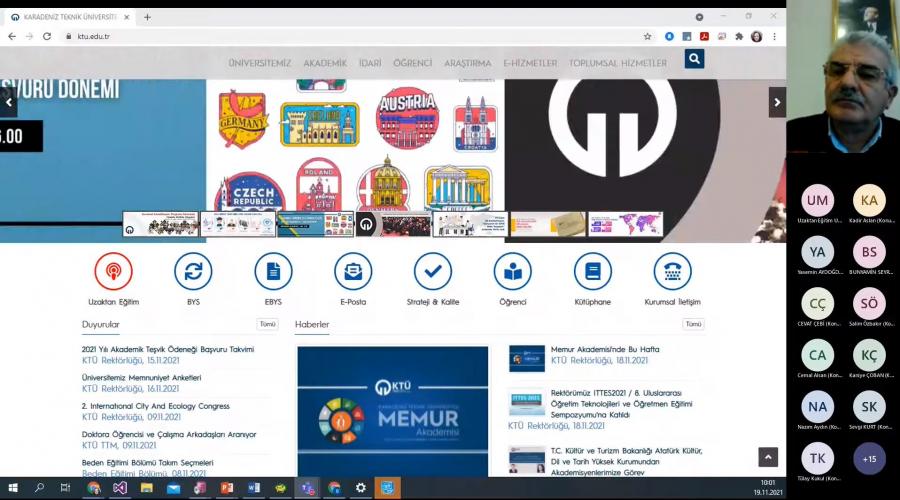Viewport: 900px width, 500px height.
Task: Click the site search magnifier button
Action: (x=694, y=59)
